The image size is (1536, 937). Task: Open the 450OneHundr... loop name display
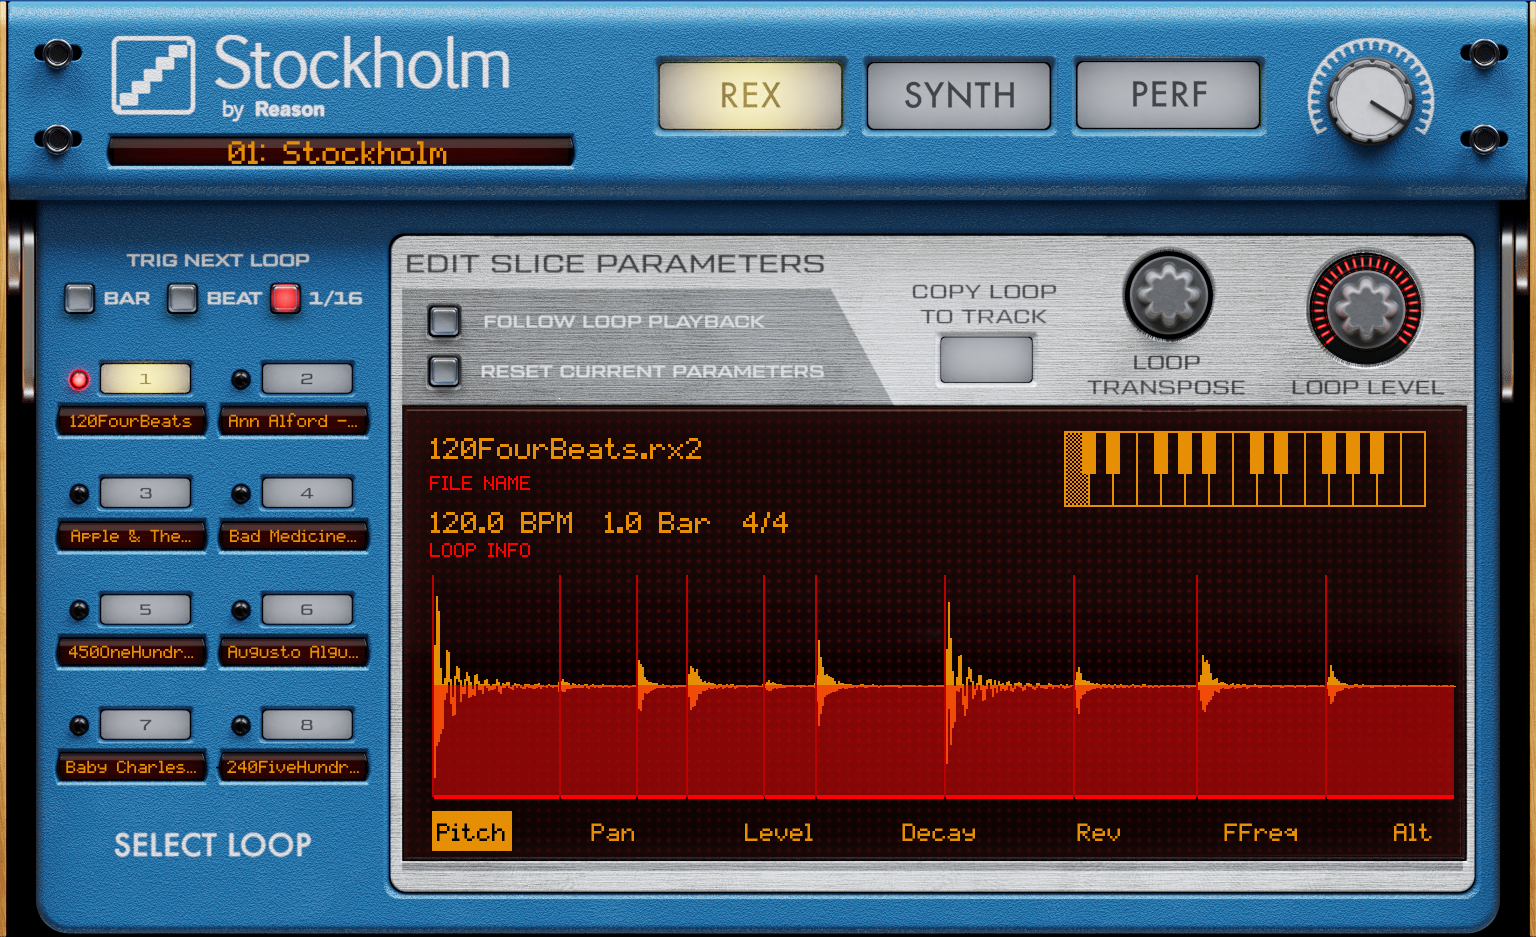click(x=131, y=652)
